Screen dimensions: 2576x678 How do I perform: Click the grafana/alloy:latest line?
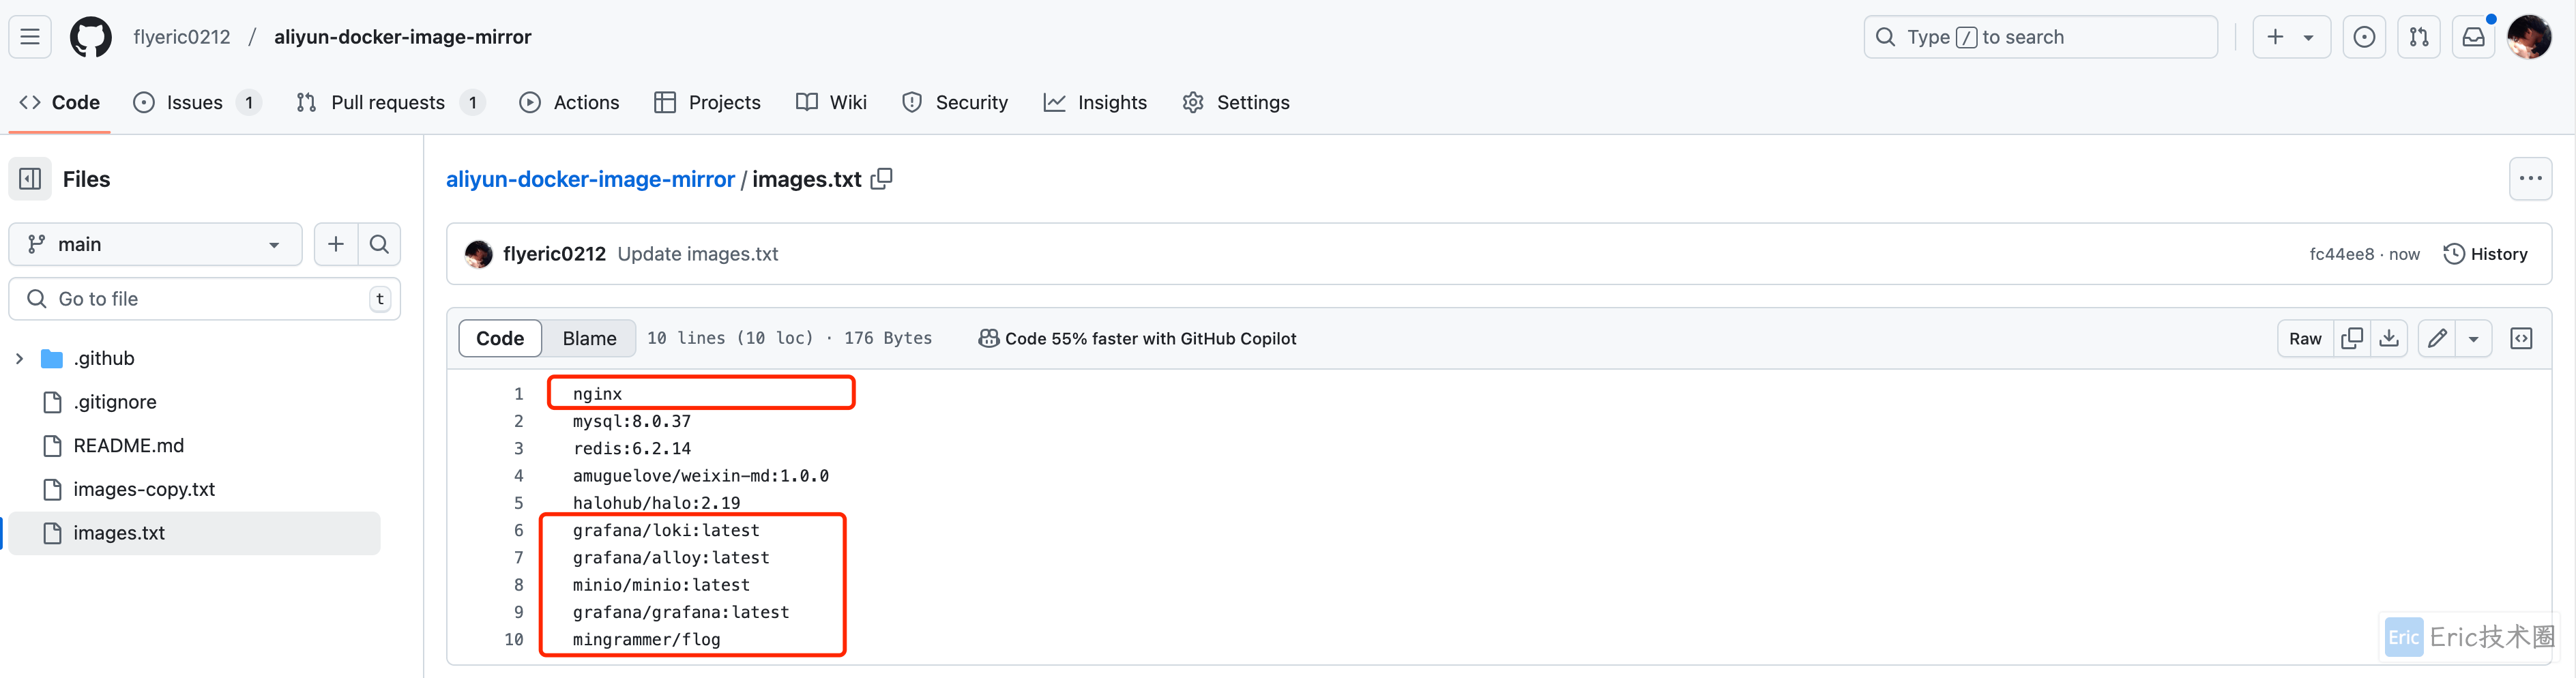click(x=671, y=558)
